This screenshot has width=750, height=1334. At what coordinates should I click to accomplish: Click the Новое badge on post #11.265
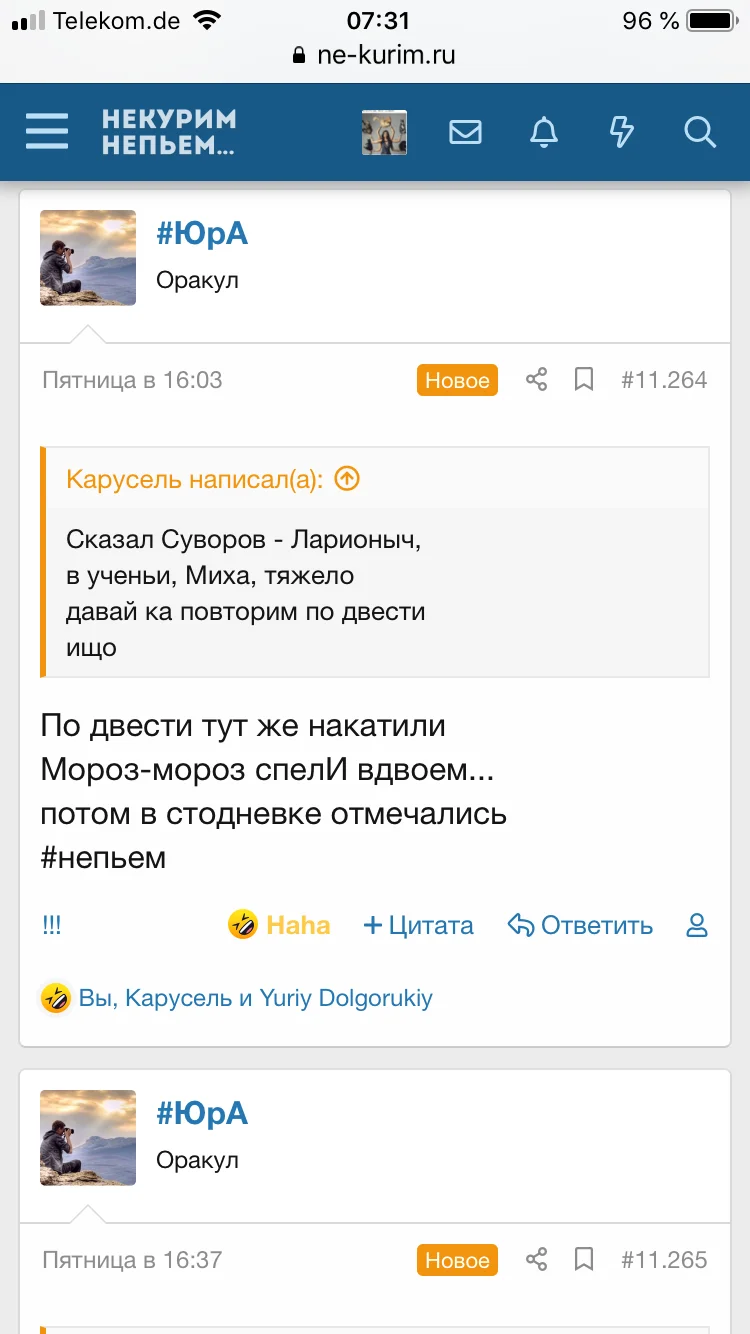pyautogui.click(x=457, y=1259)
